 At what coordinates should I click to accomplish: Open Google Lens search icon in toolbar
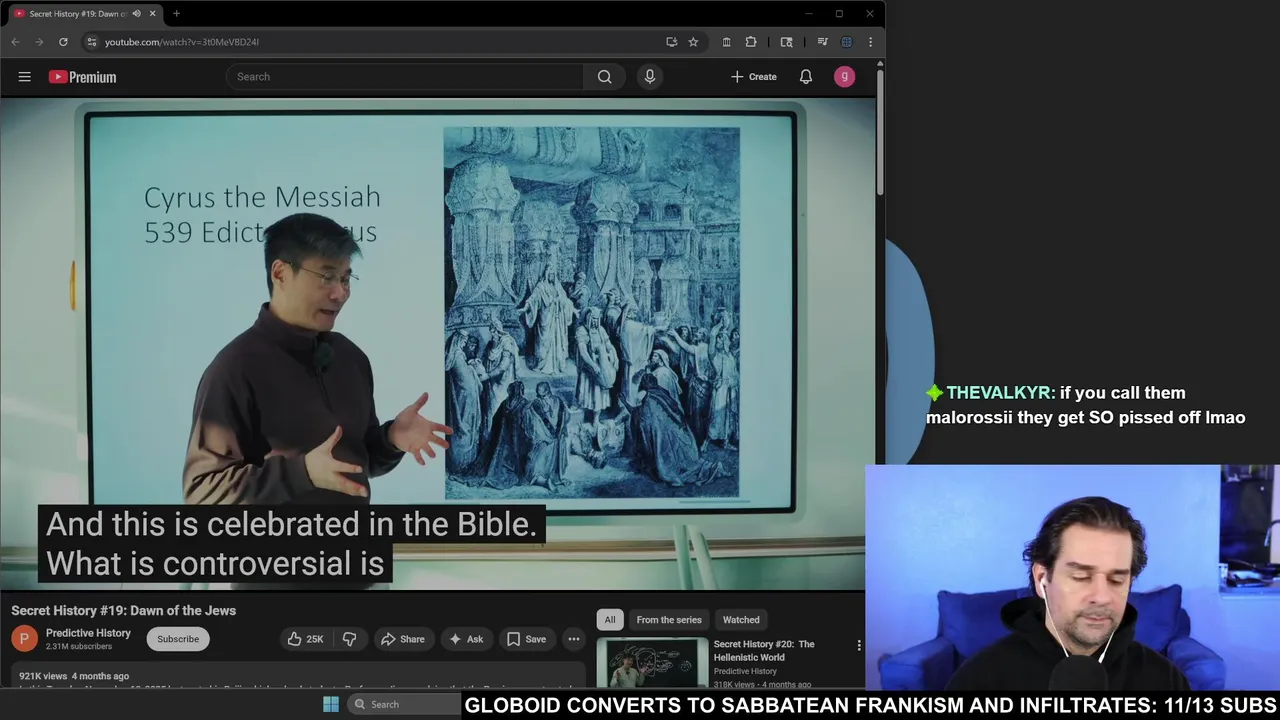click(x=787, y=42)
